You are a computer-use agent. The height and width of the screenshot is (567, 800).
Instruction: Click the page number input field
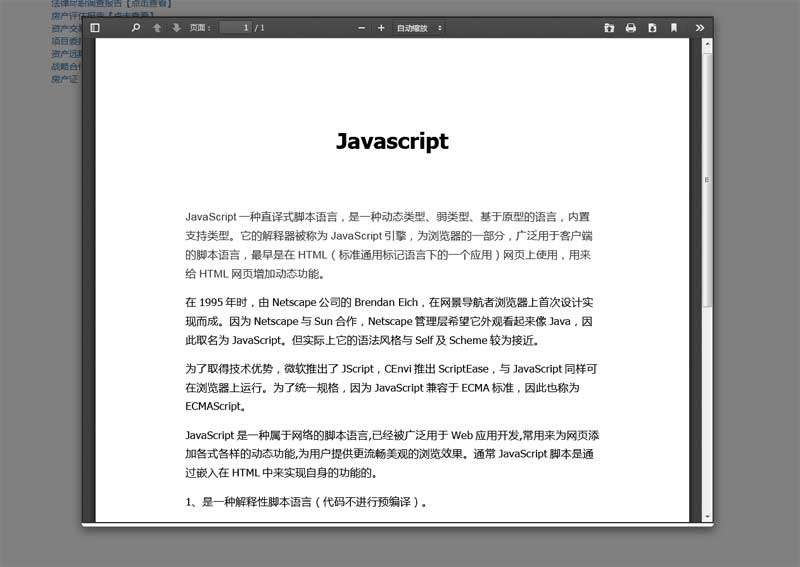235,28
